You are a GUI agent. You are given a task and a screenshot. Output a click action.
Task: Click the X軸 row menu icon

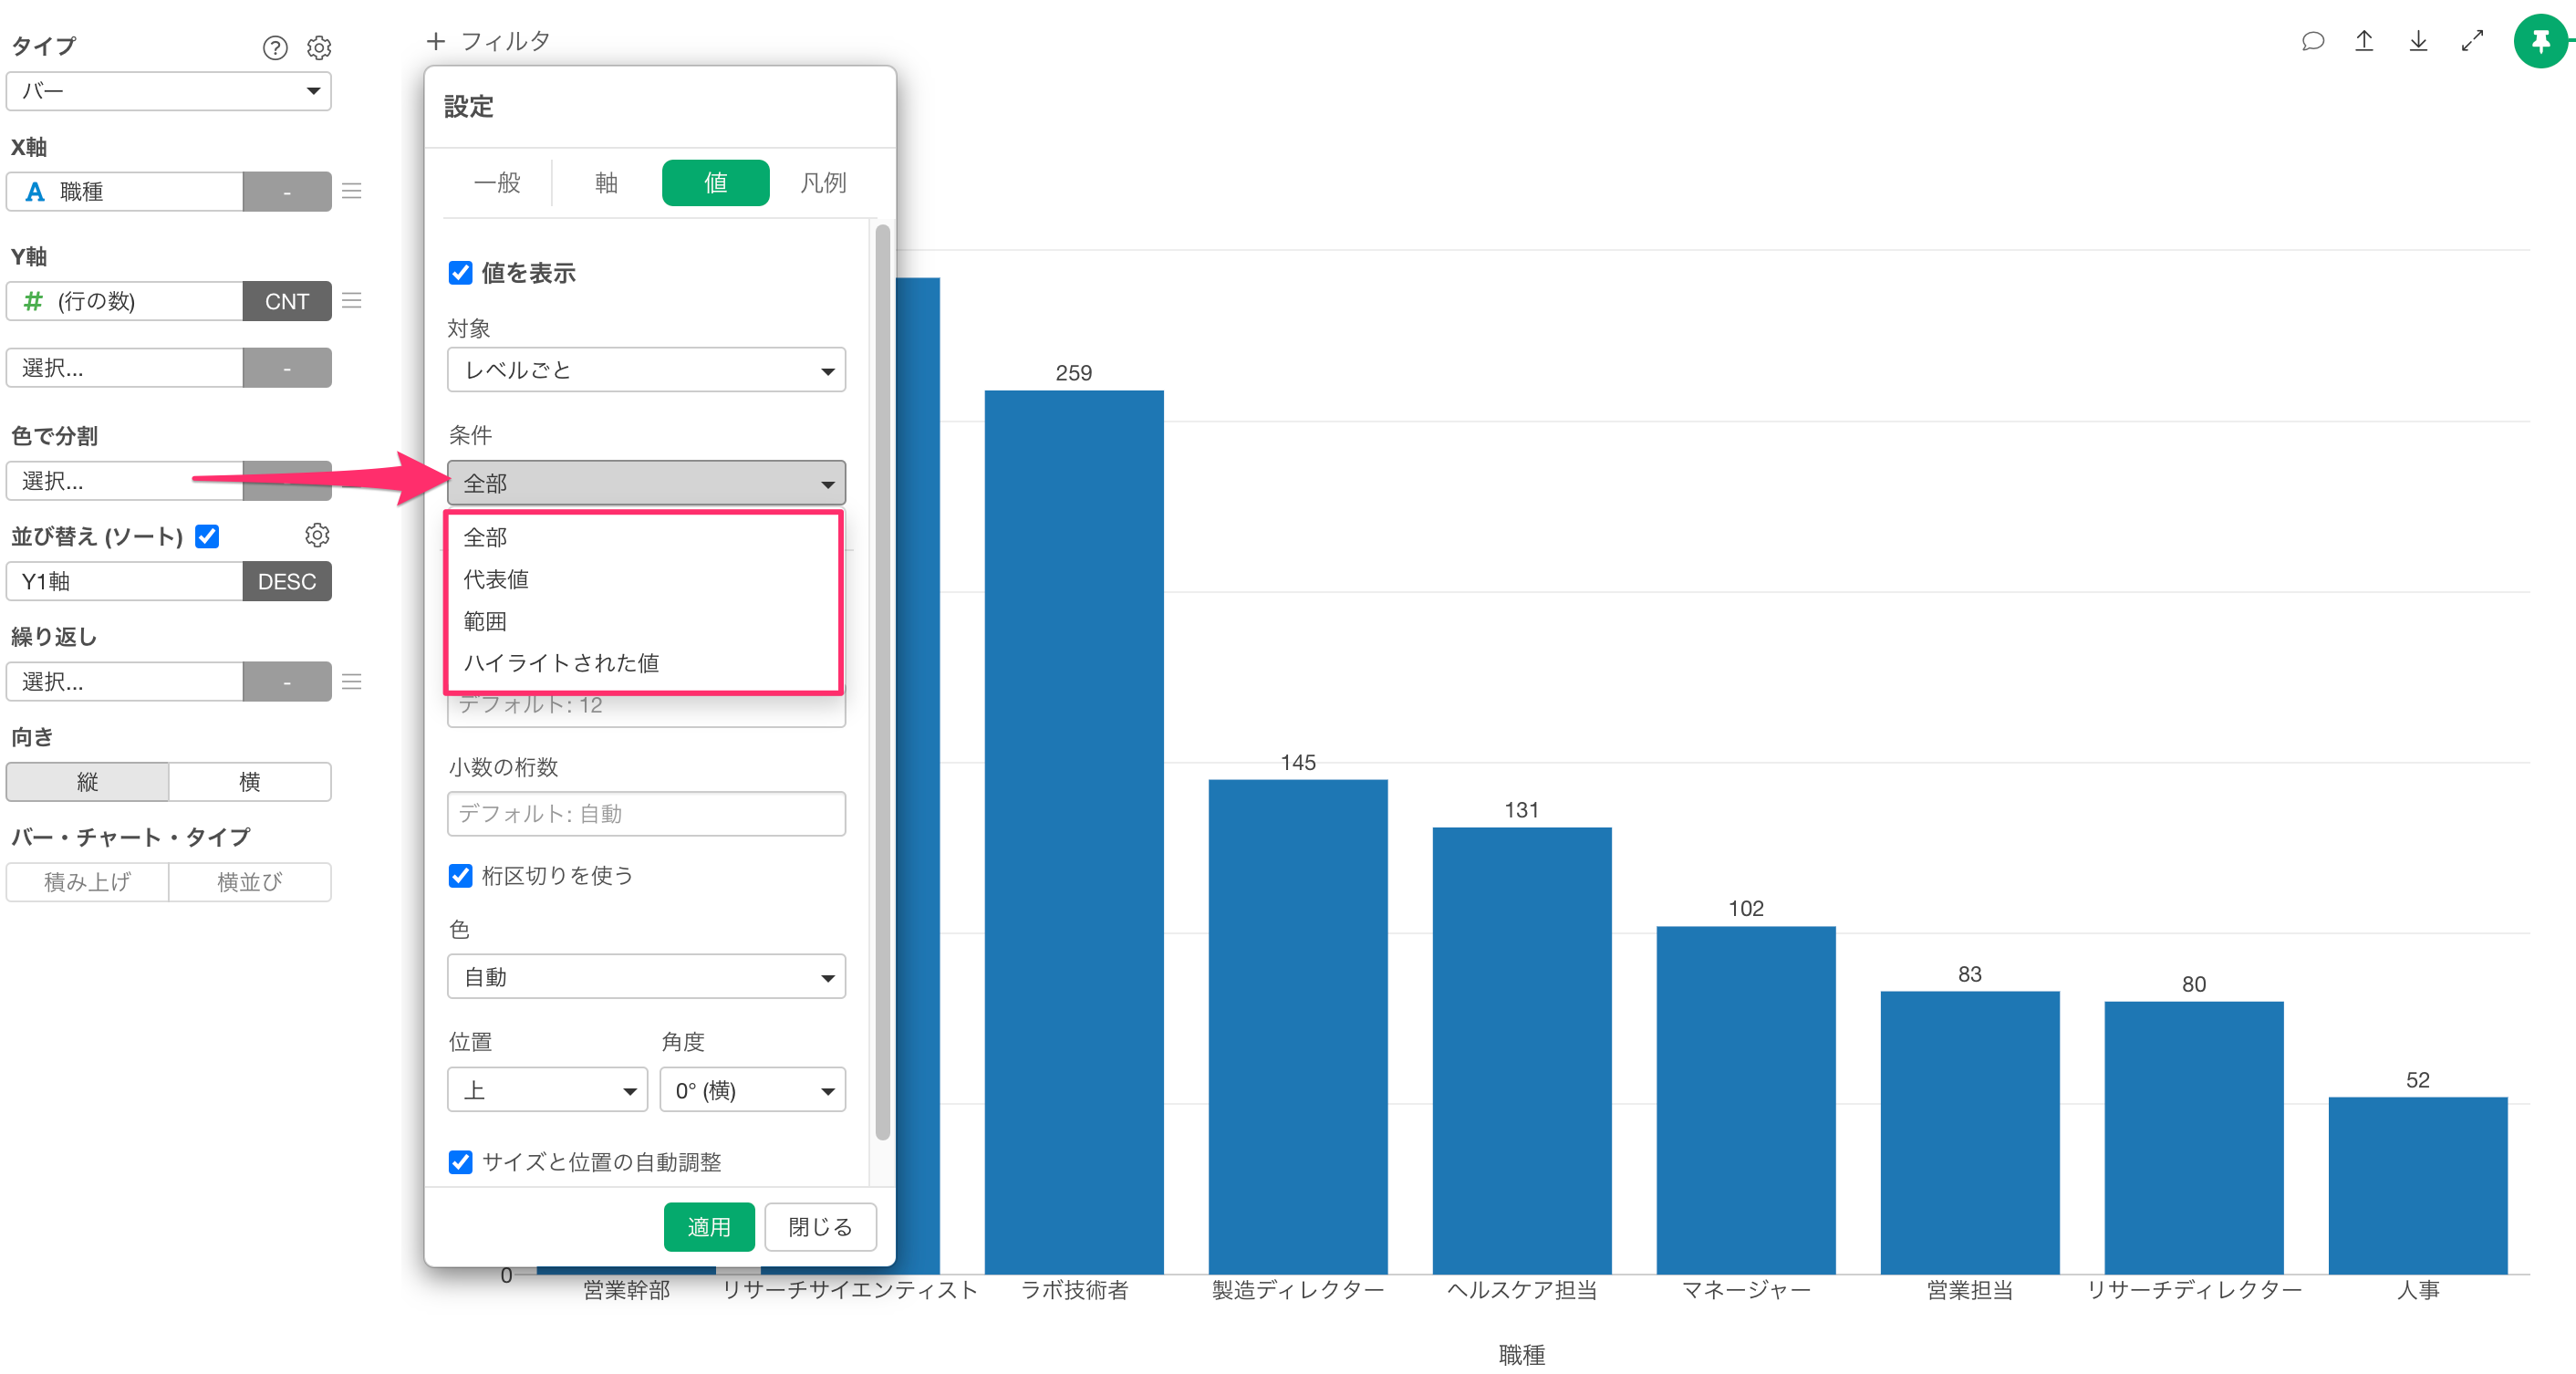point(352,191)
